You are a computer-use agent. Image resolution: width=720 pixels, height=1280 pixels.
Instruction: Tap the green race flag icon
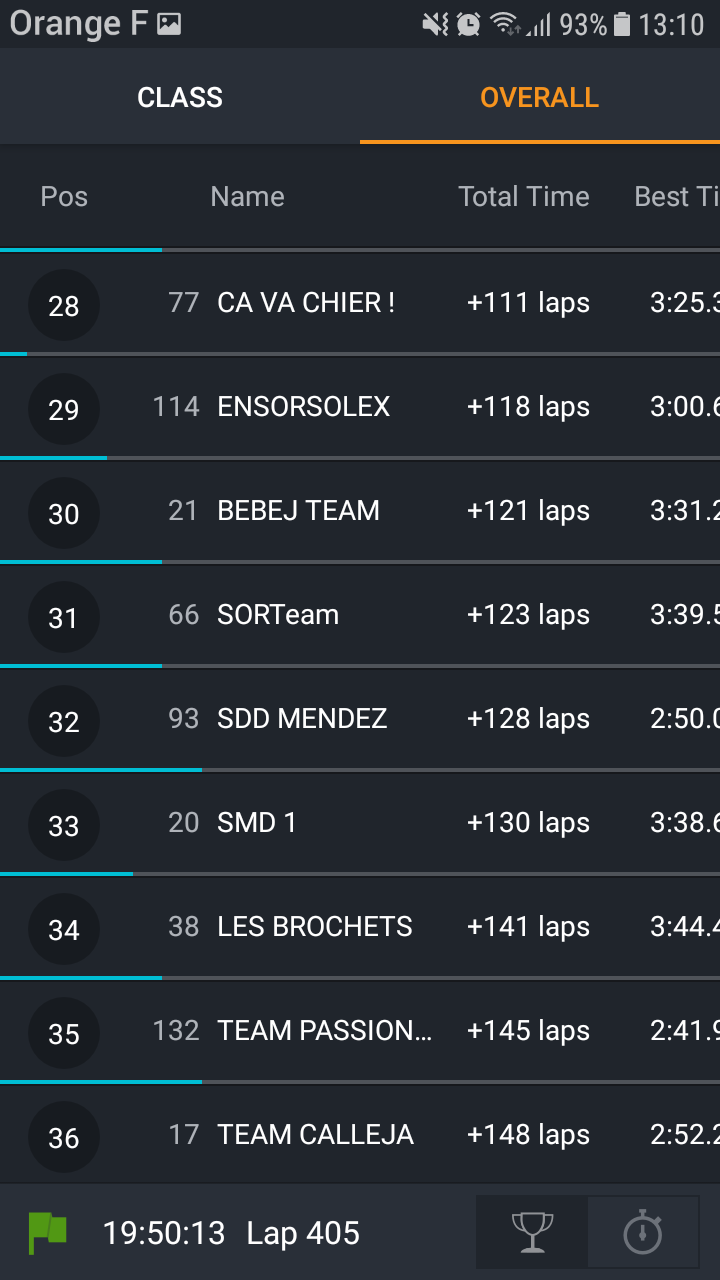point(47,1233)
